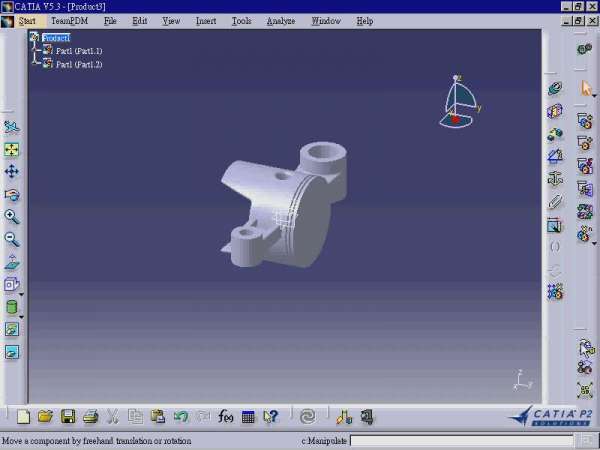This screenshot has width=600, height=450.
Task: Click the Apply Material icon
Action: [344, 417]
